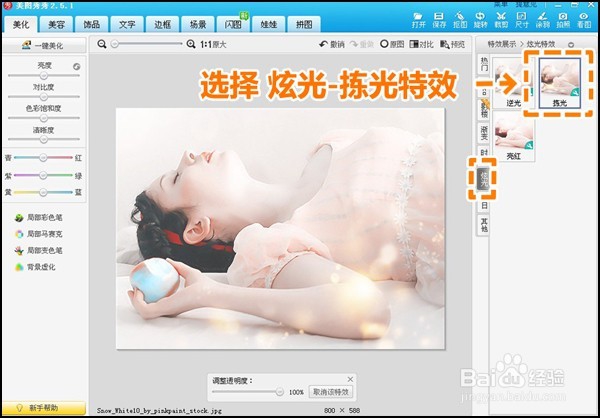Screen dimensions: 600x418
Task: Click the file name Snow_White10_by_pinkpaint_stock.jpg
Action: (x=159, y=410)
